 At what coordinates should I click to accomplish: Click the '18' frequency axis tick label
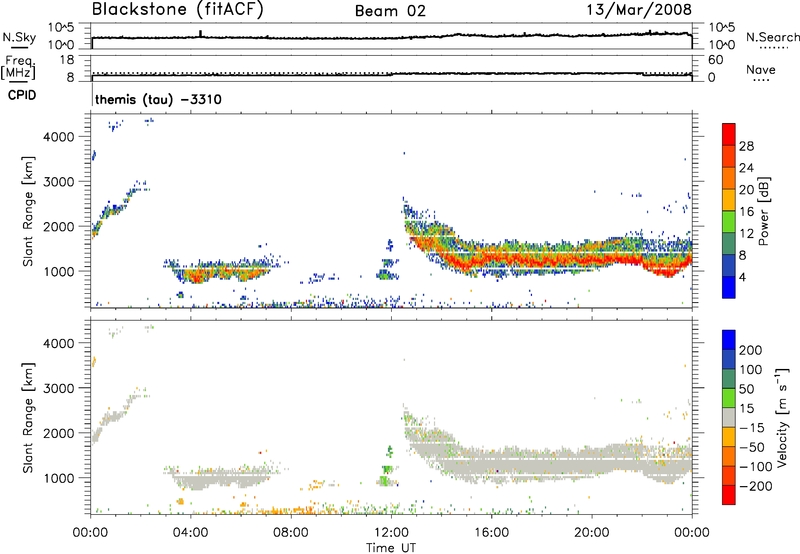pos(67,60)
